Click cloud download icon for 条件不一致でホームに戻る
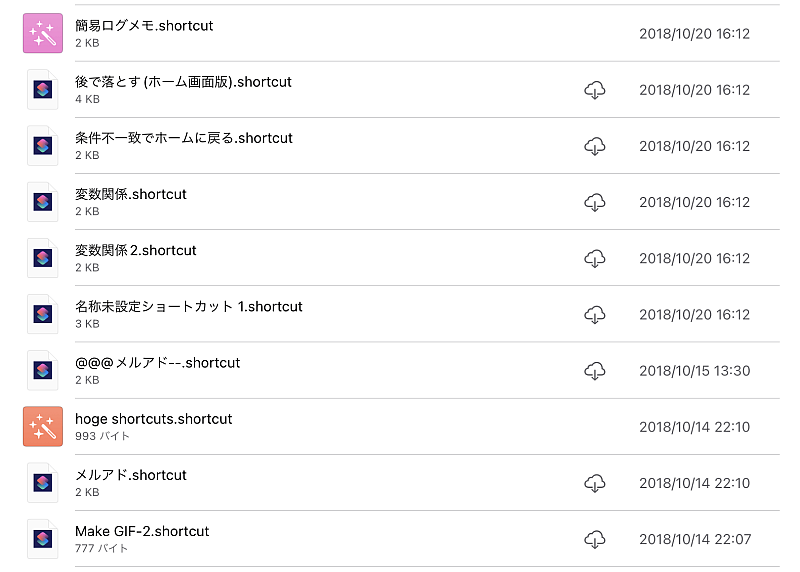 594,146
